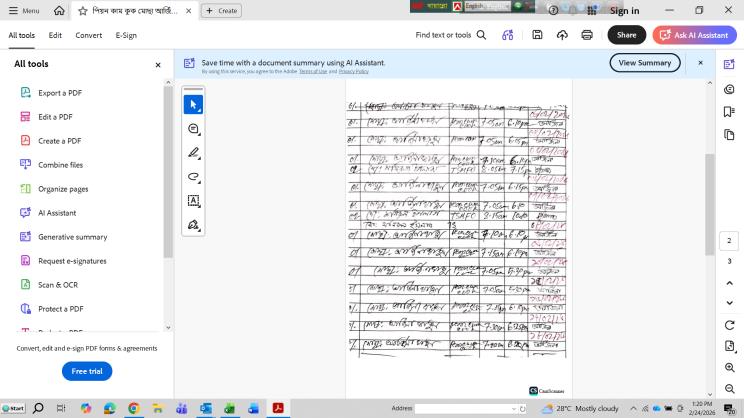
Task: Click the Save file icon
Action: click(538, 35)
